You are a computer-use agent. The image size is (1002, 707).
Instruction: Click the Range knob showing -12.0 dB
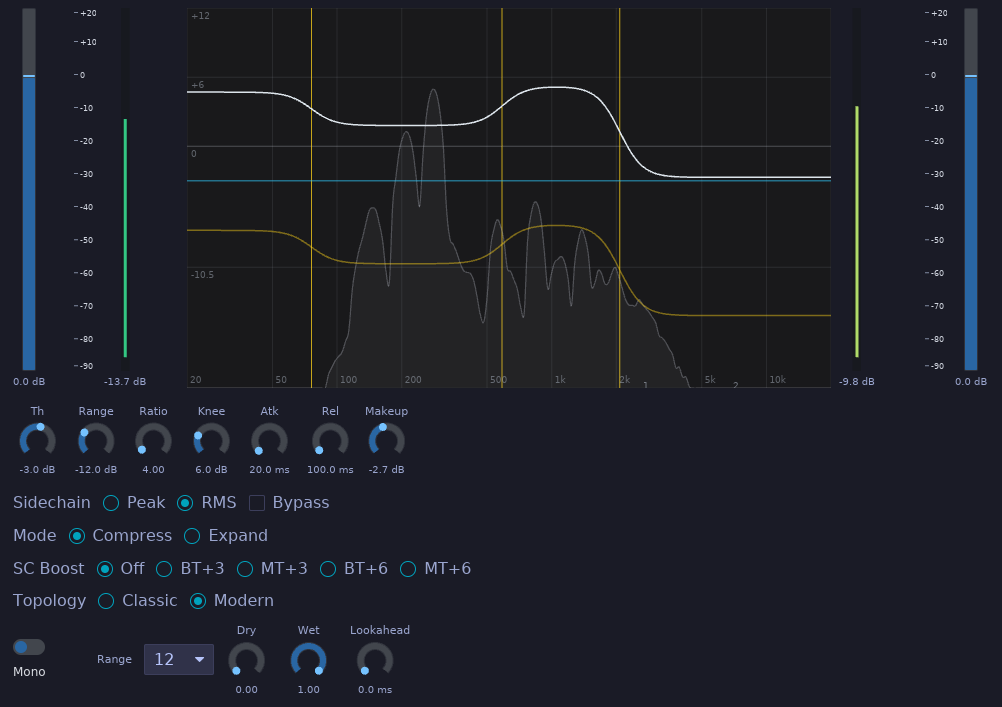click(x=96, y=440)
